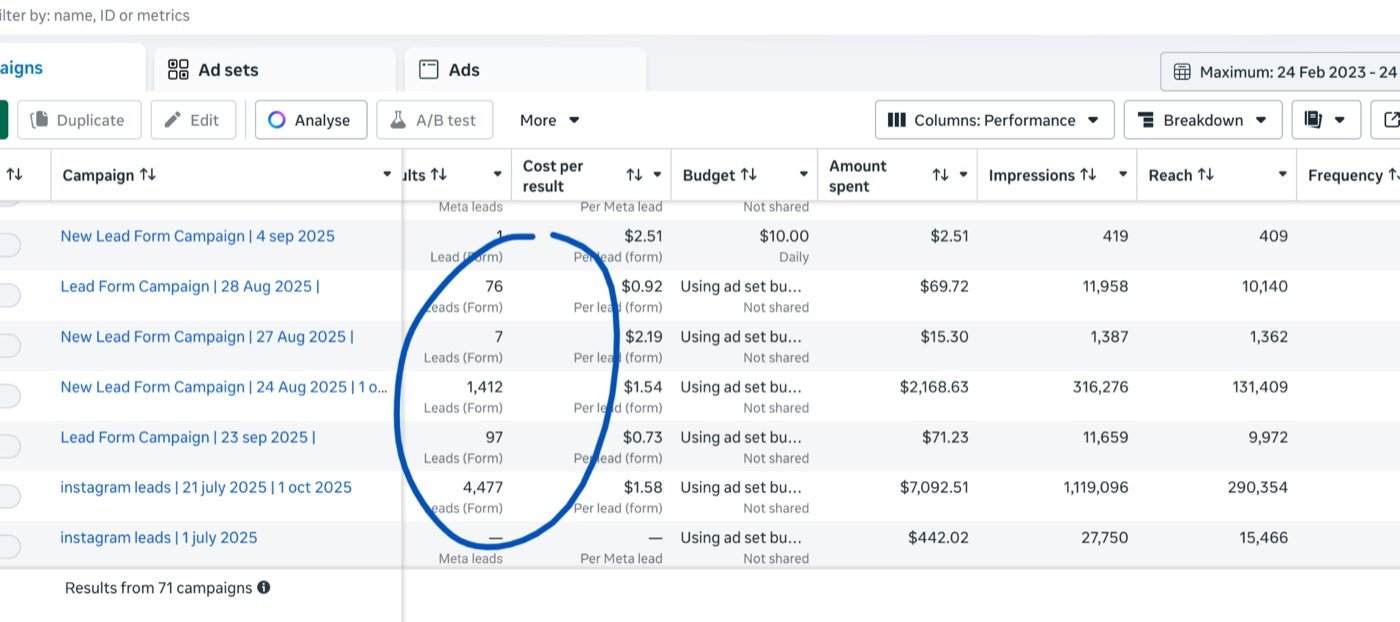1400x622 pixels.
Task: Open Budget column dropdown arrow
Action: (x=803, y=175)
